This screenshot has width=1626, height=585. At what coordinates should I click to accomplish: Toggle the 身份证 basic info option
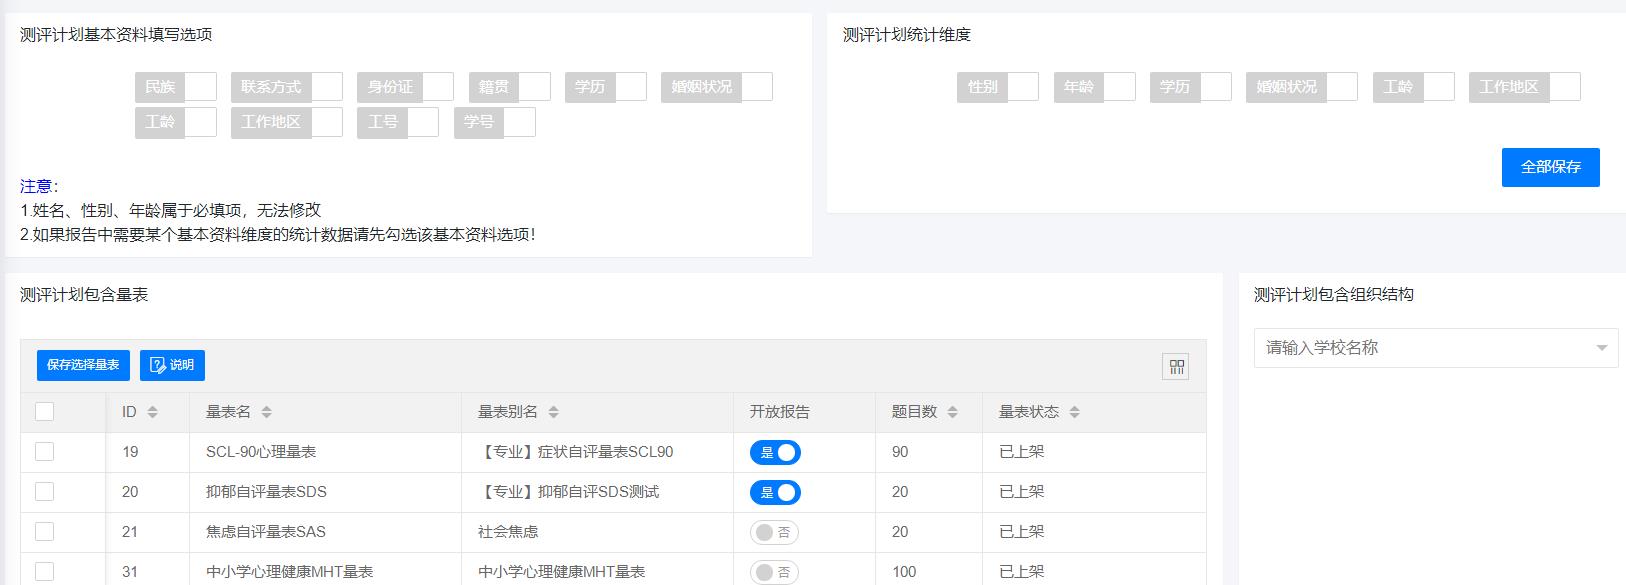(405, 87)
